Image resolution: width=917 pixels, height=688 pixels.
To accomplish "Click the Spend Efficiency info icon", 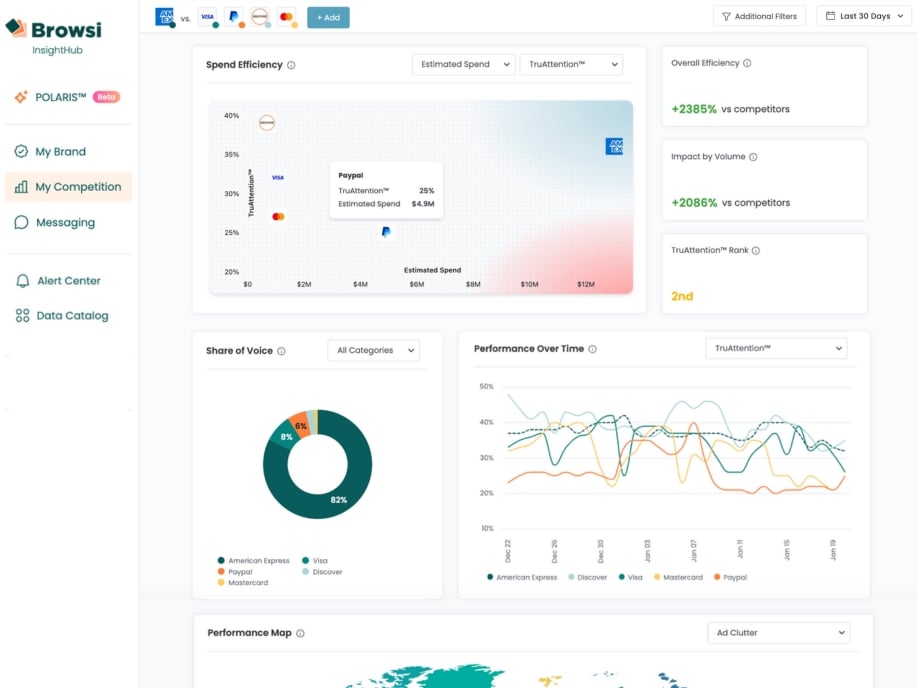I will tap(291, 65).
